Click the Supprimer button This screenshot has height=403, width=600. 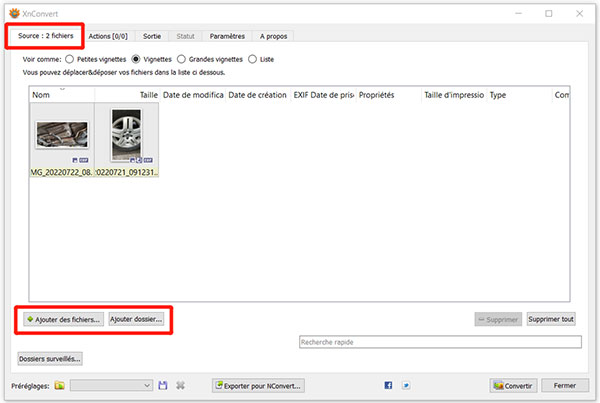click(498, 319)
